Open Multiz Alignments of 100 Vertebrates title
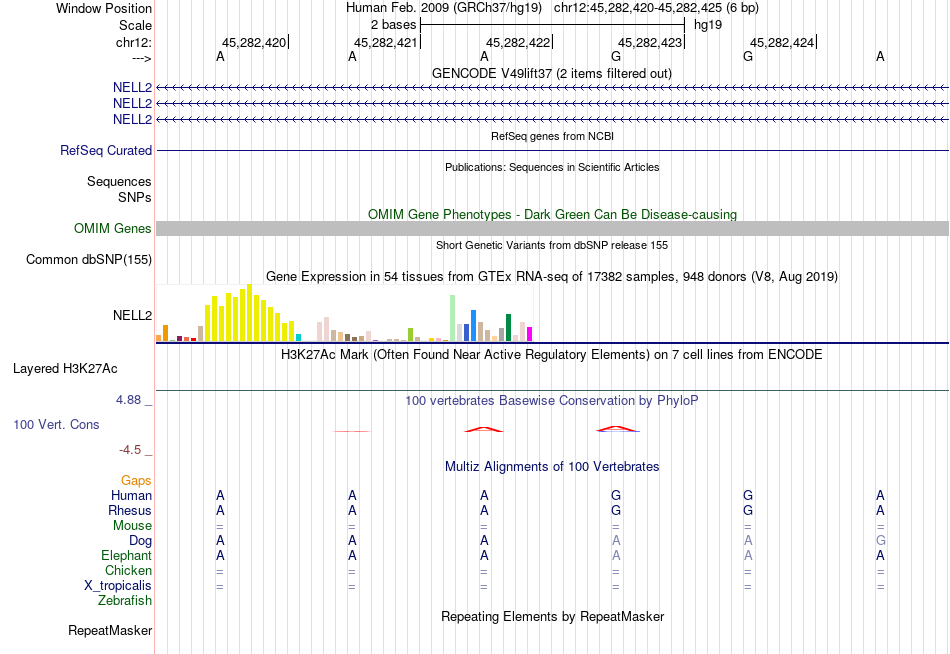This screenshot has height=654, width=950. 552,467
